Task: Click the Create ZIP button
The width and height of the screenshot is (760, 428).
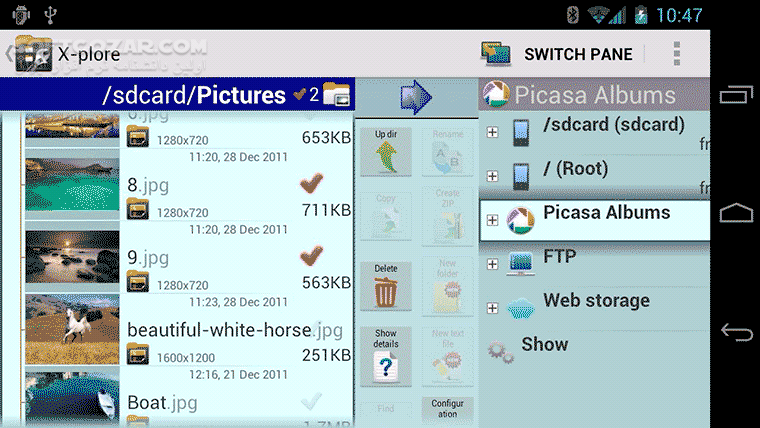Action: coord(447,215)
